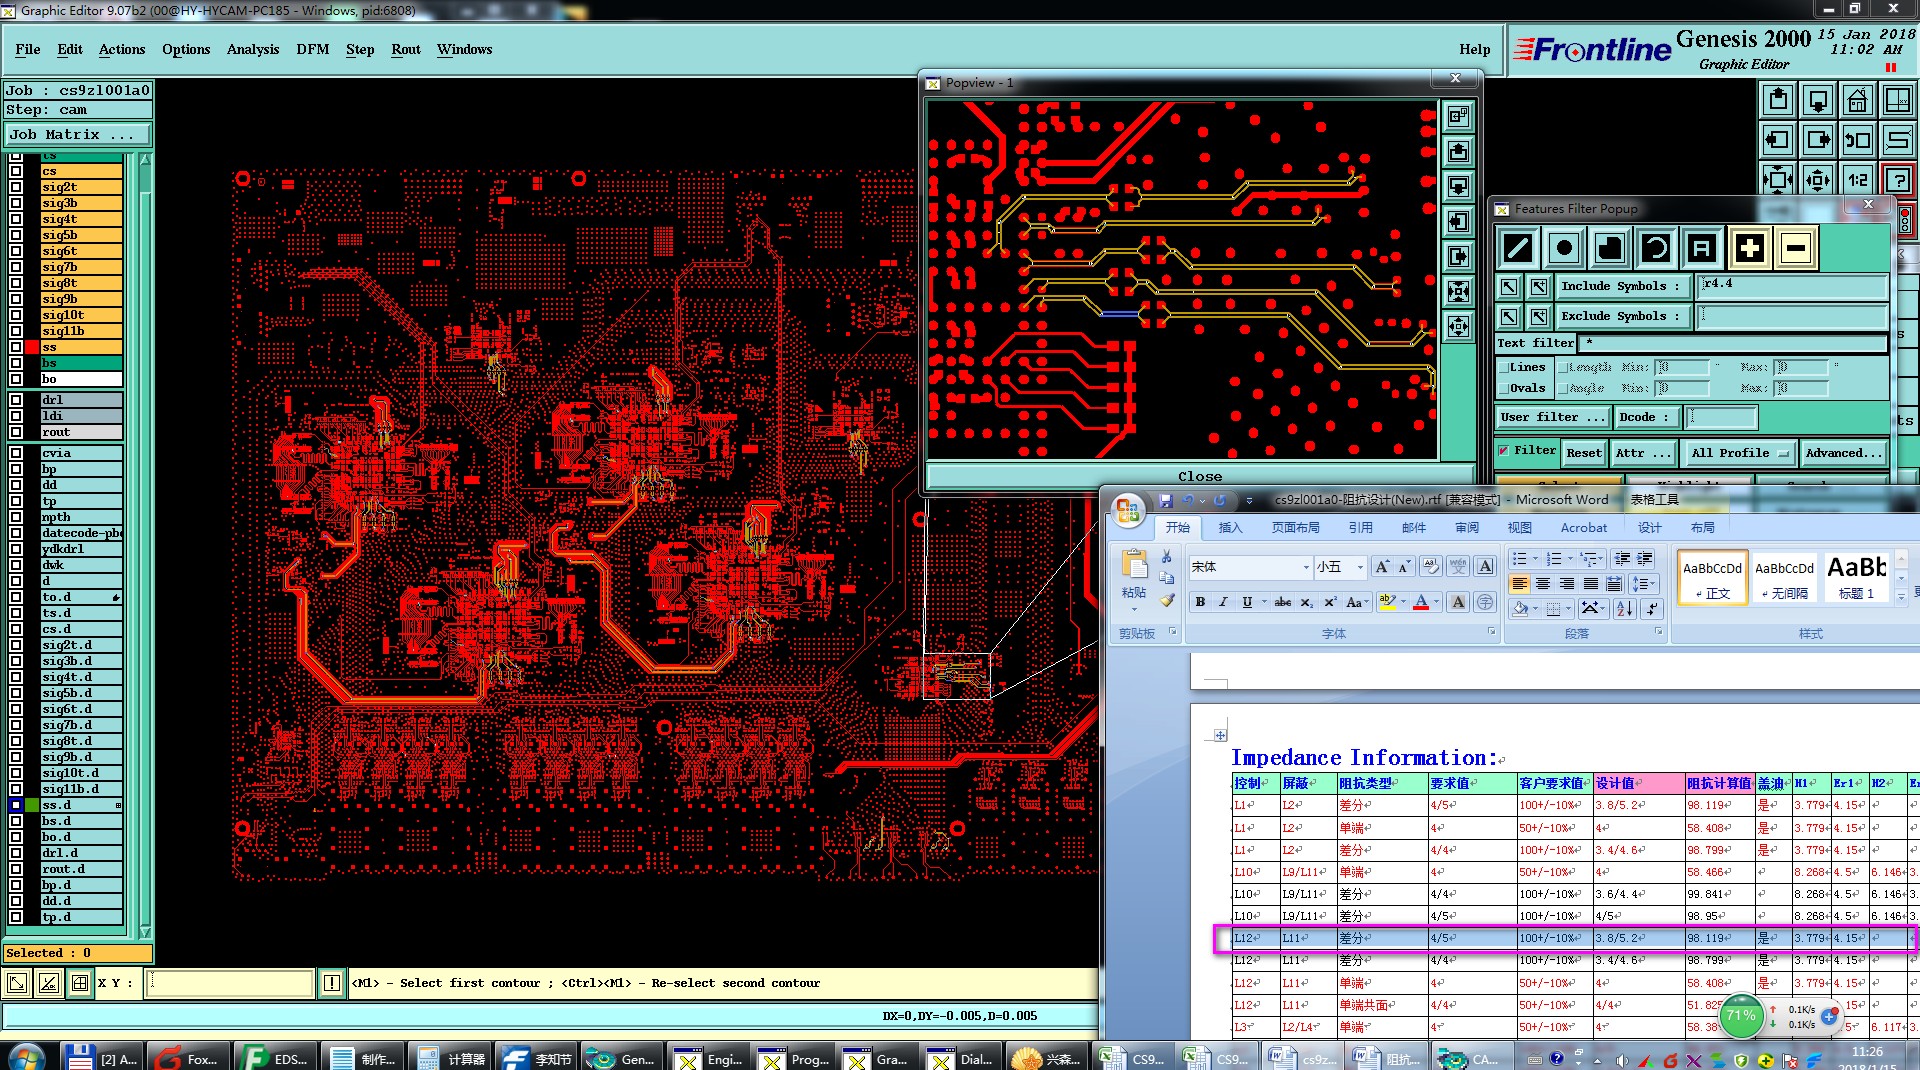The width and height of the screenshot is (1920, 1070).
Task: Click the Home view icon
Action: coord(1857,100)
